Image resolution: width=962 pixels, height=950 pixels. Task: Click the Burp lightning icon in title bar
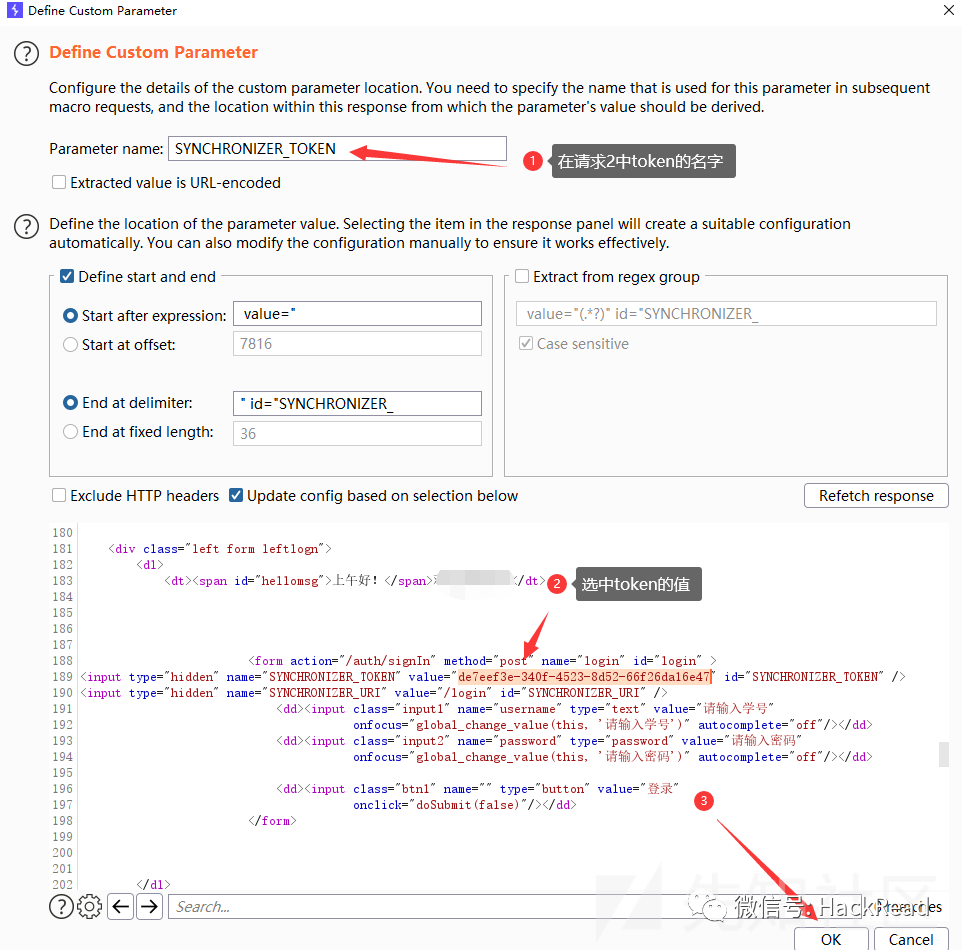coord(14,10)
